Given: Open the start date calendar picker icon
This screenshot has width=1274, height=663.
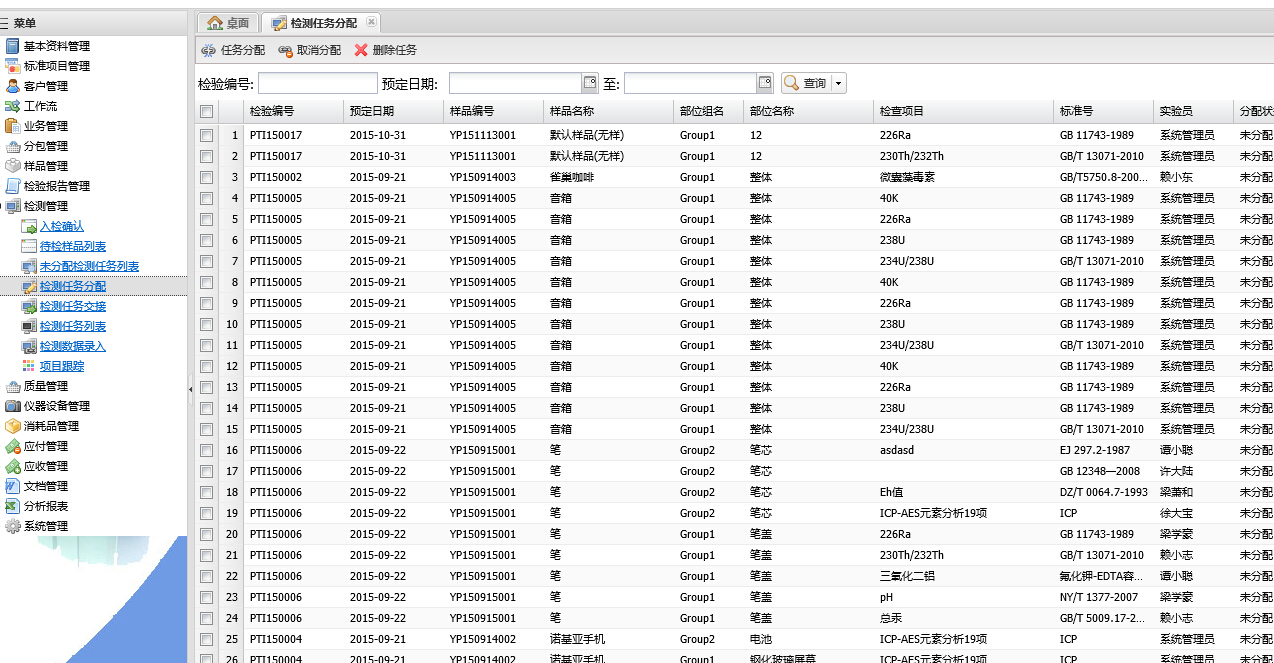Looking at the screenshot, I should click(x=590, y=83).
